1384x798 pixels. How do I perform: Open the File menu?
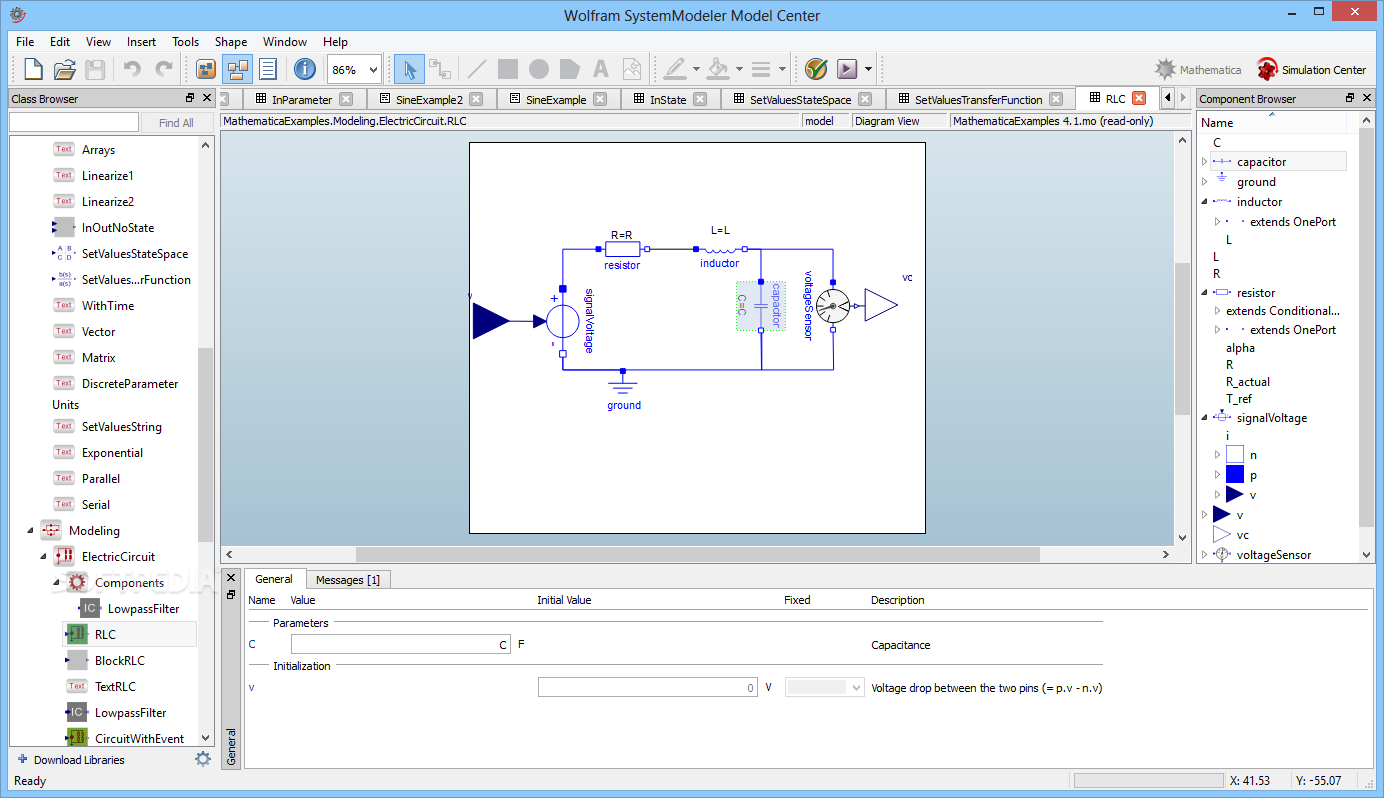[x=25, y=42]
